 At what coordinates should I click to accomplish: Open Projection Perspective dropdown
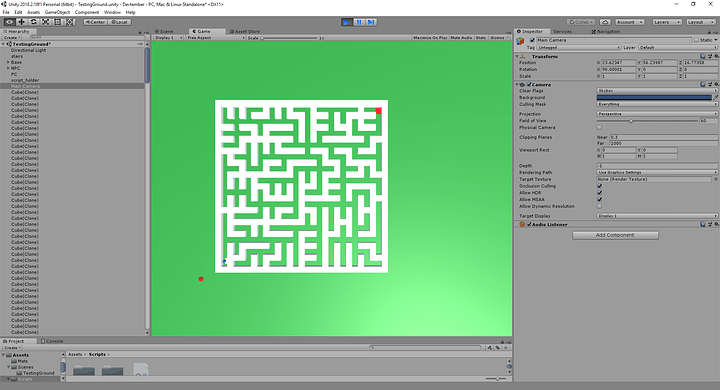[657, 114]
